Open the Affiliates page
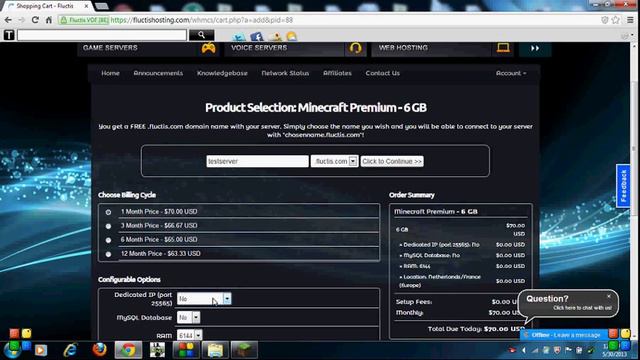640x360 pixels. pyautogui.click(x=337, y=73)
